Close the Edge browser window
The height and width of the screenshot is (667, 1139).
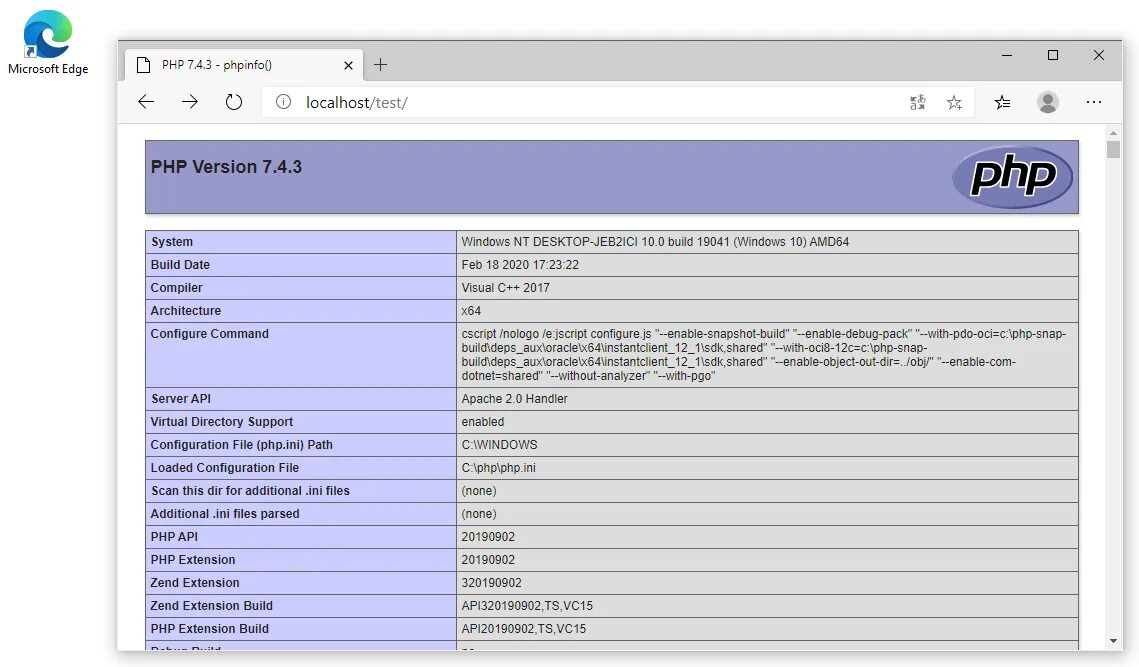[x=1098, y=55]
